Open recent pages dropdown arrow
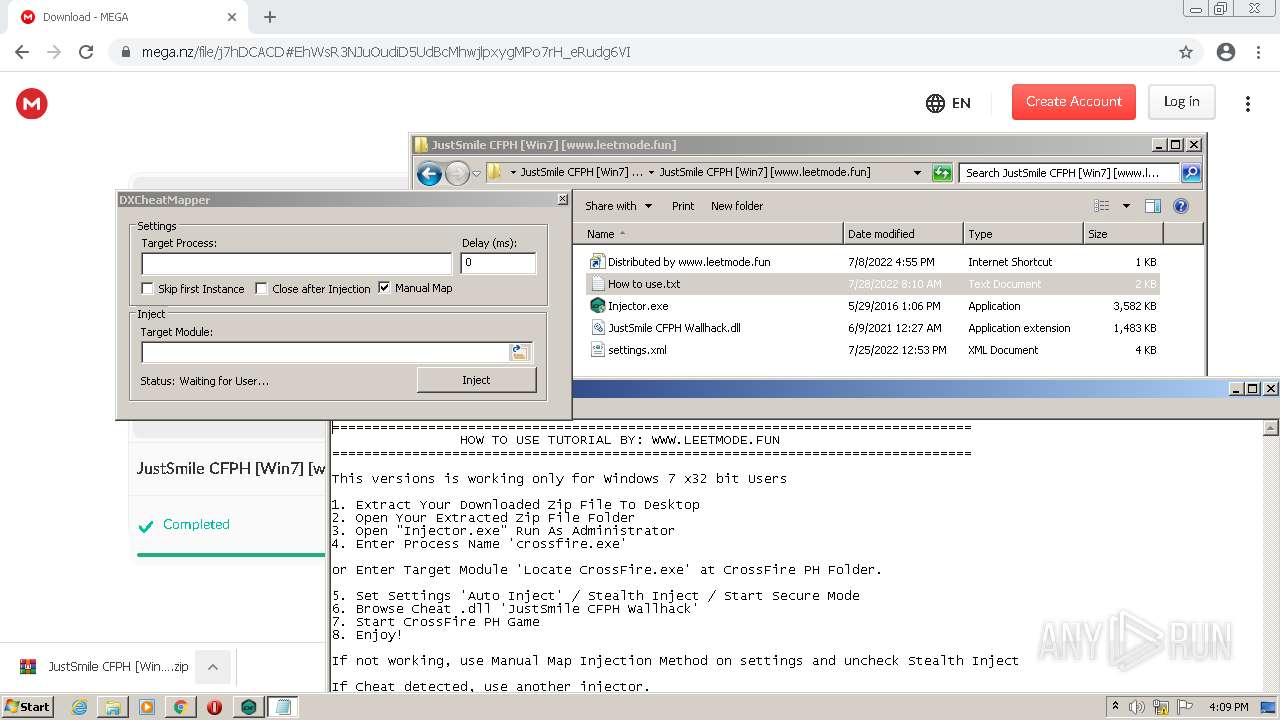1280x720 pixels. coord(477,174)
